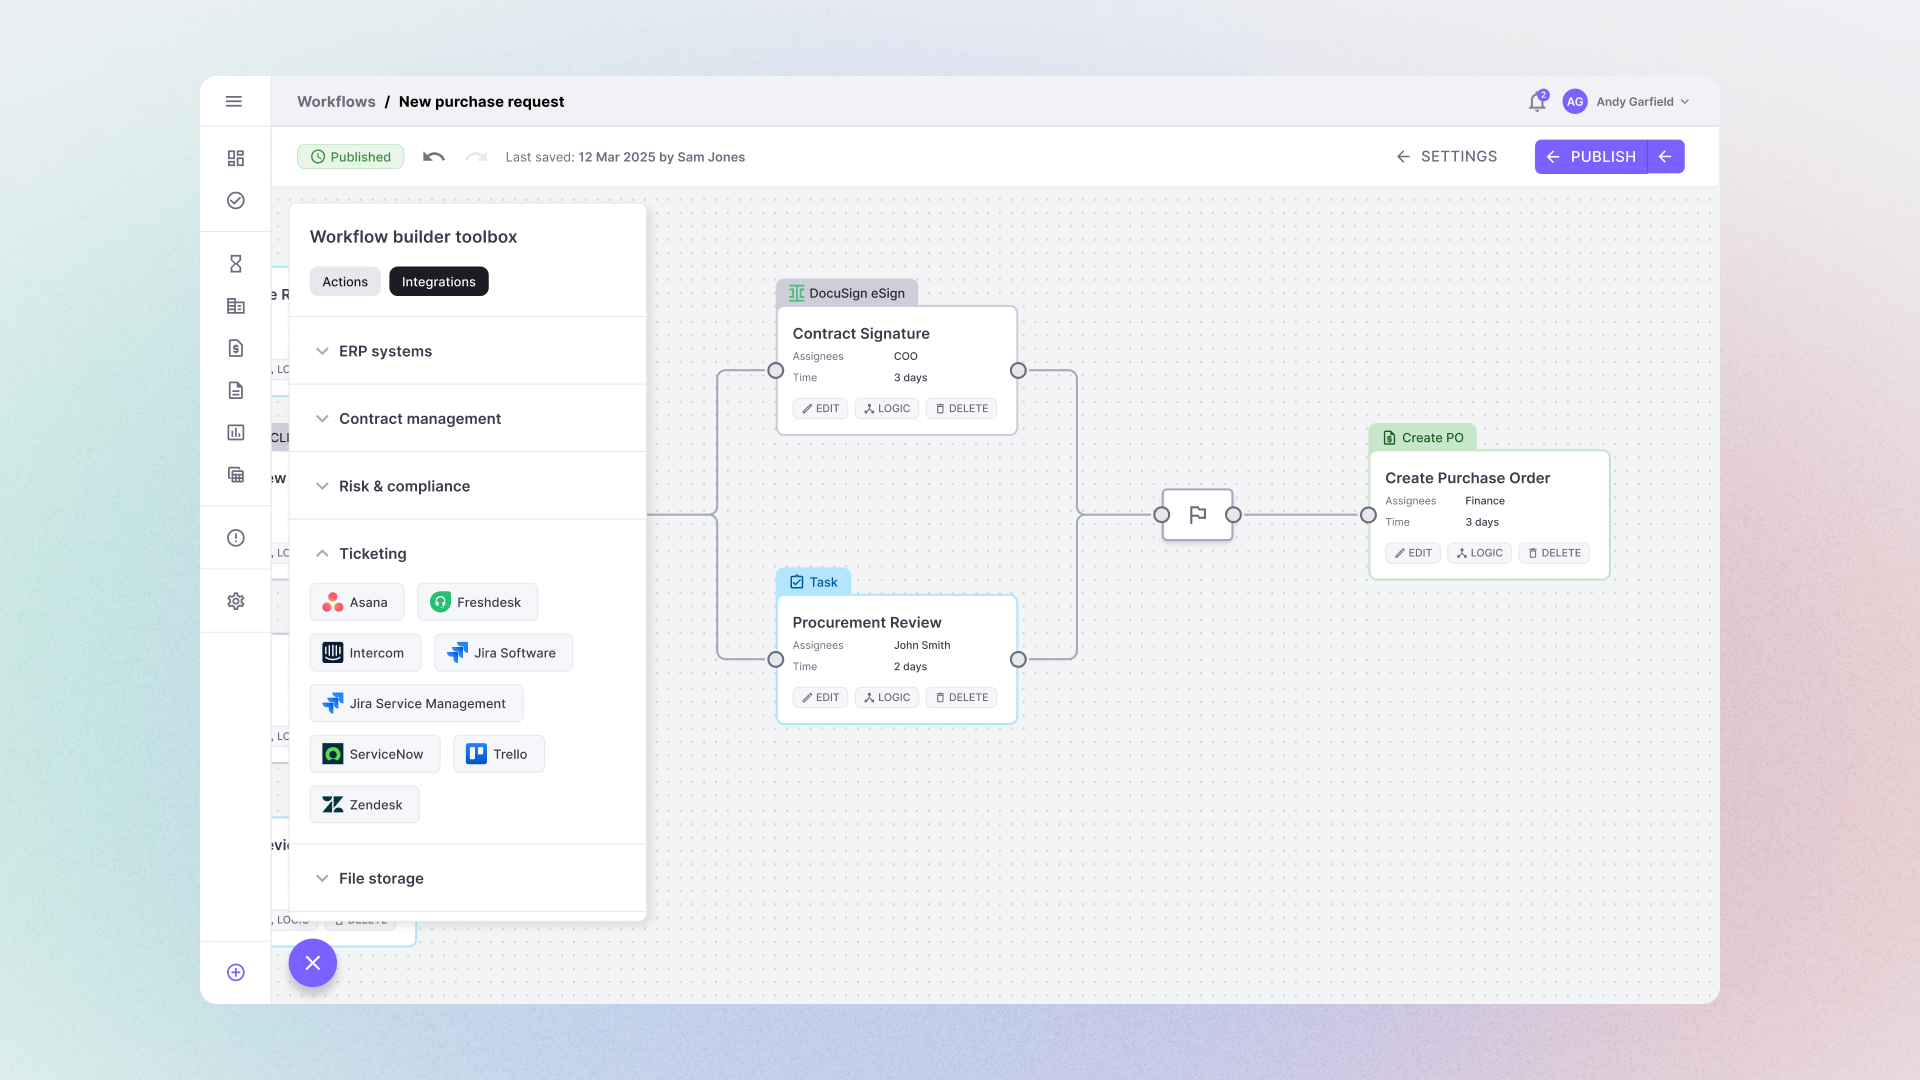
Task: Open SETTINGS from the toolbar
Action: pos(1447,157)
